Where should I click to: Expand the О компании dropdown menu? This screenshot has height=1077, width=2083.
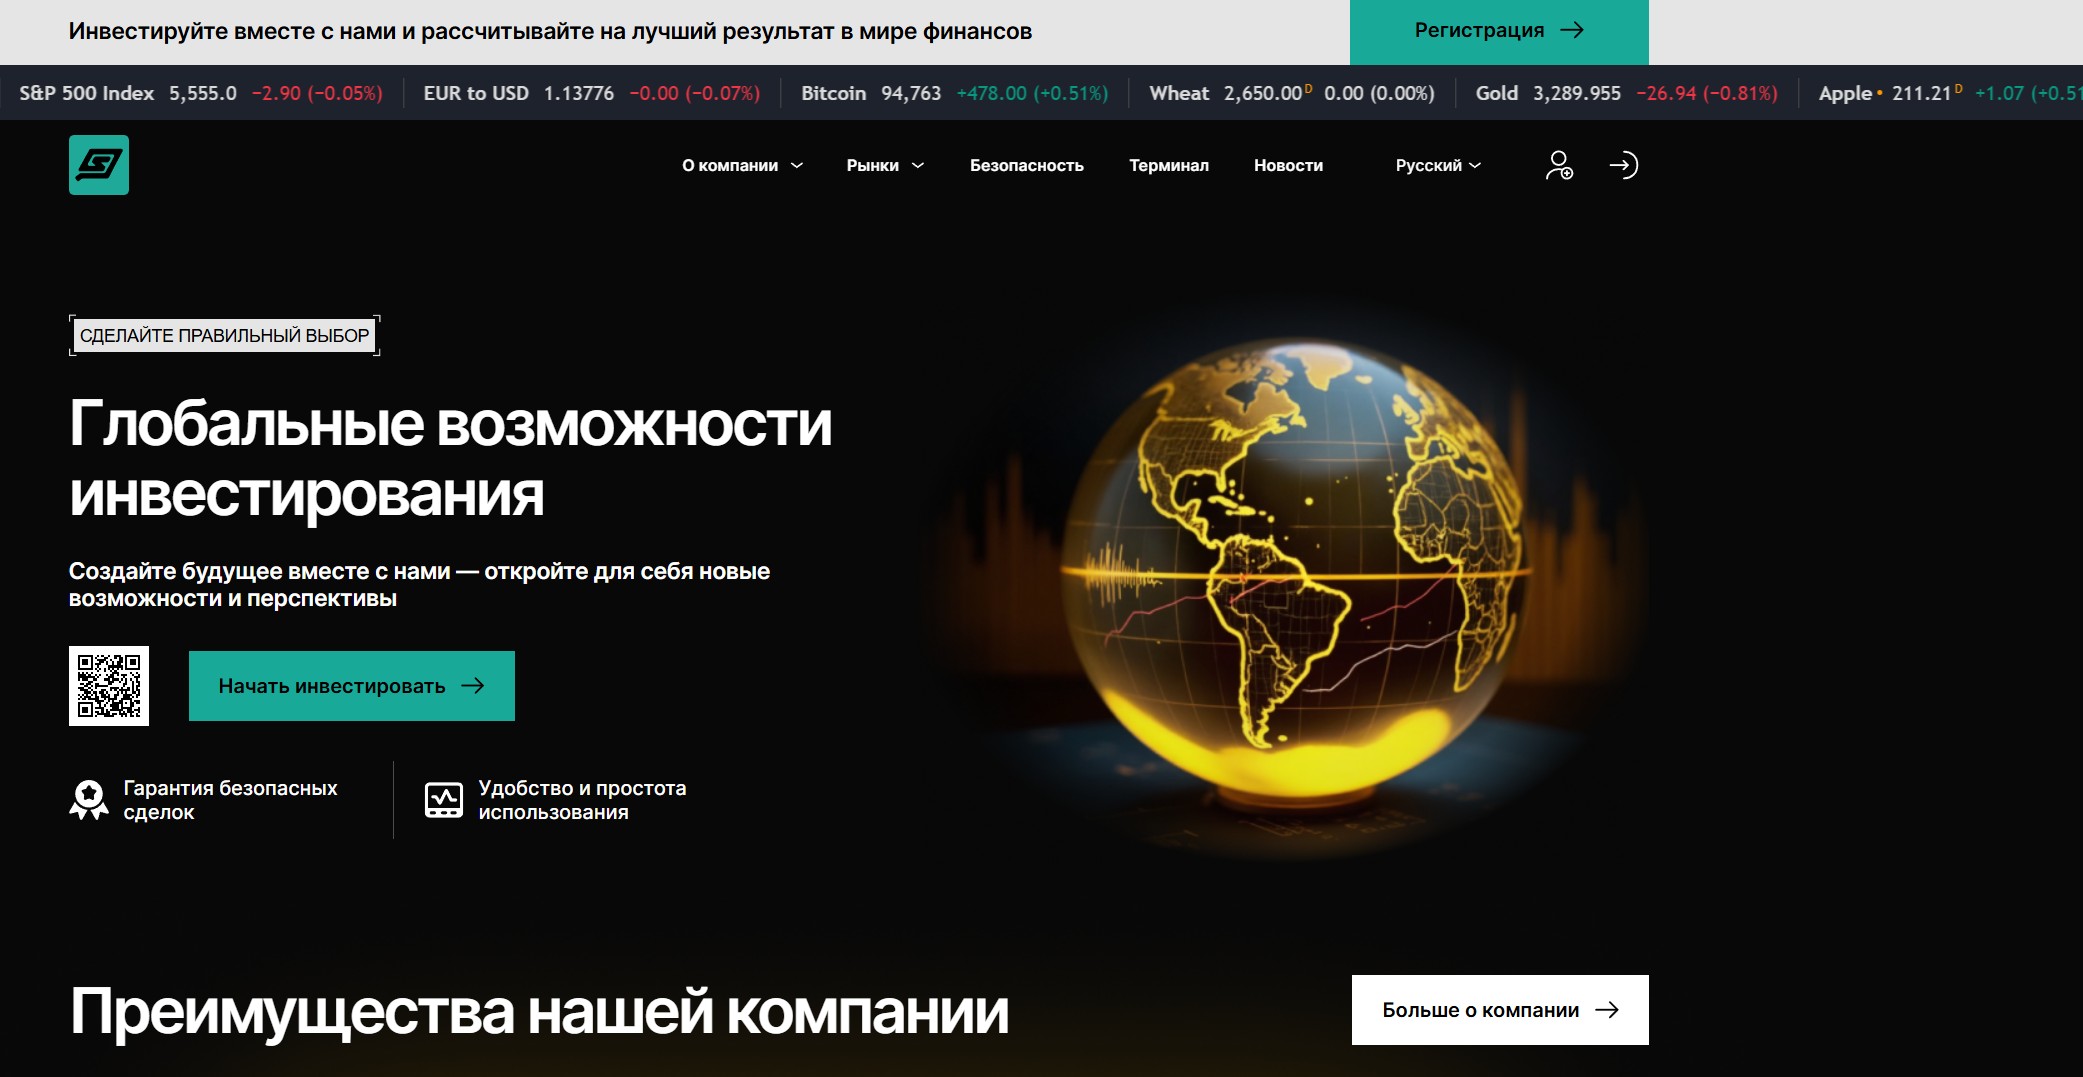pos(742,166)
